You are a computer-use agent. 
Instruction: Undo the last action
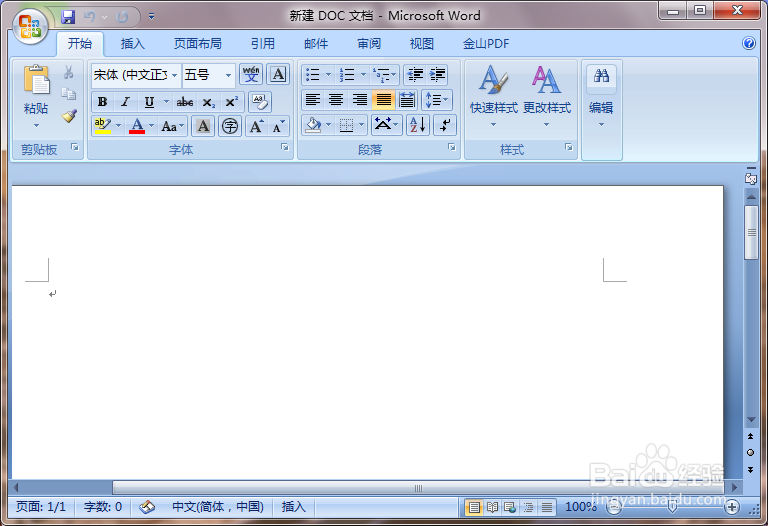89,17
